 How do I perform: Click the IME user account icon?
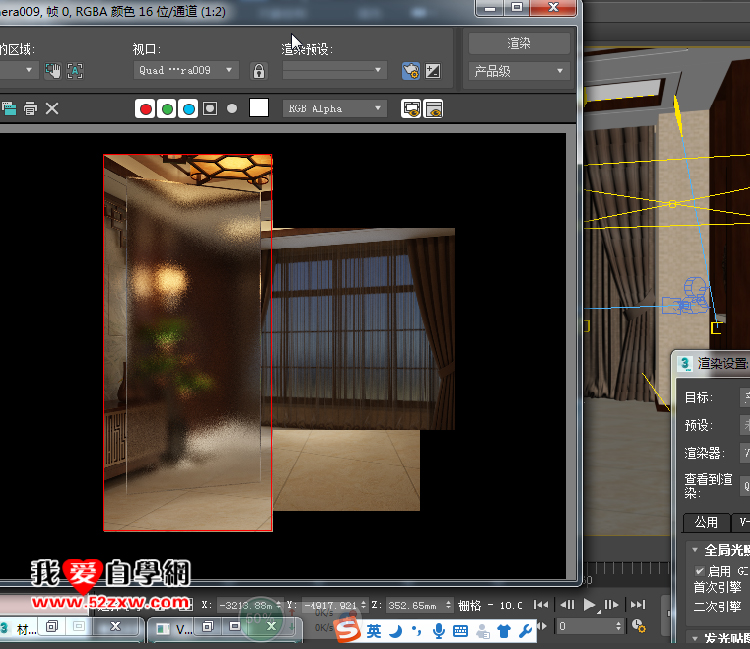pos(483,631)
